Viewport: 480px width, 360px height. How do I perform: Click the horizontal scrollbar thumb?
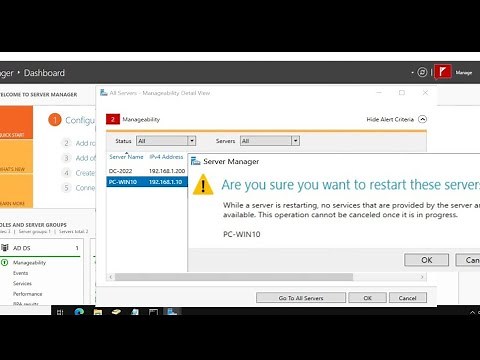coord(234,277)
